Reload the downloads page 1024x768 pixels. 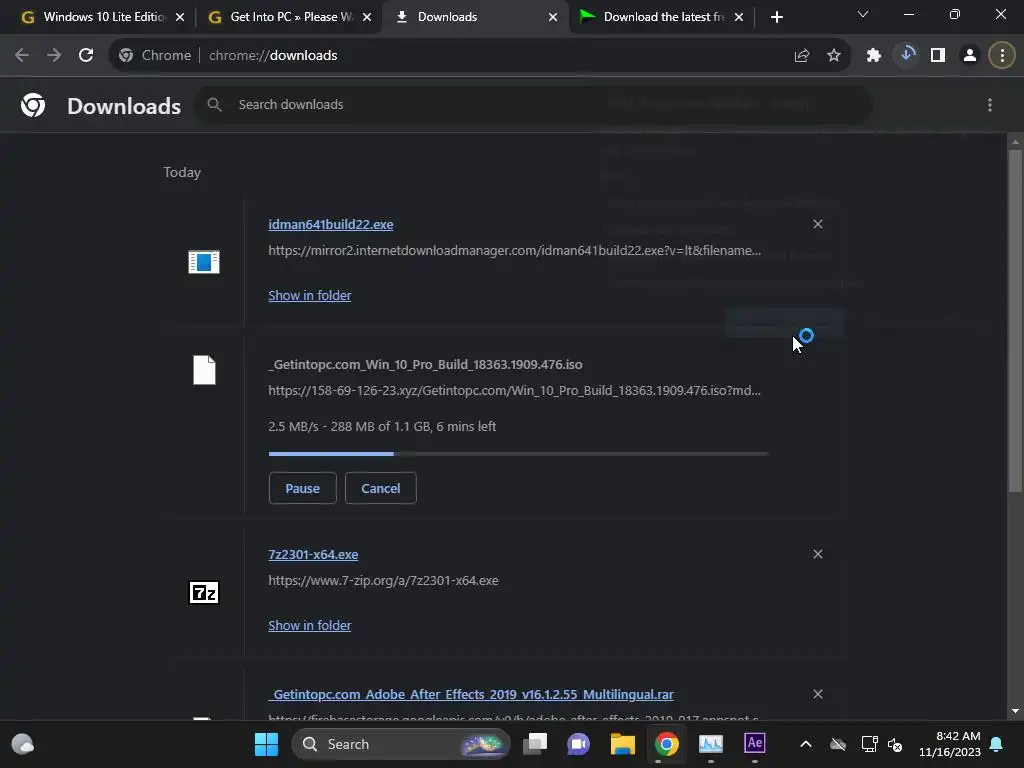[x=86, y=56]
